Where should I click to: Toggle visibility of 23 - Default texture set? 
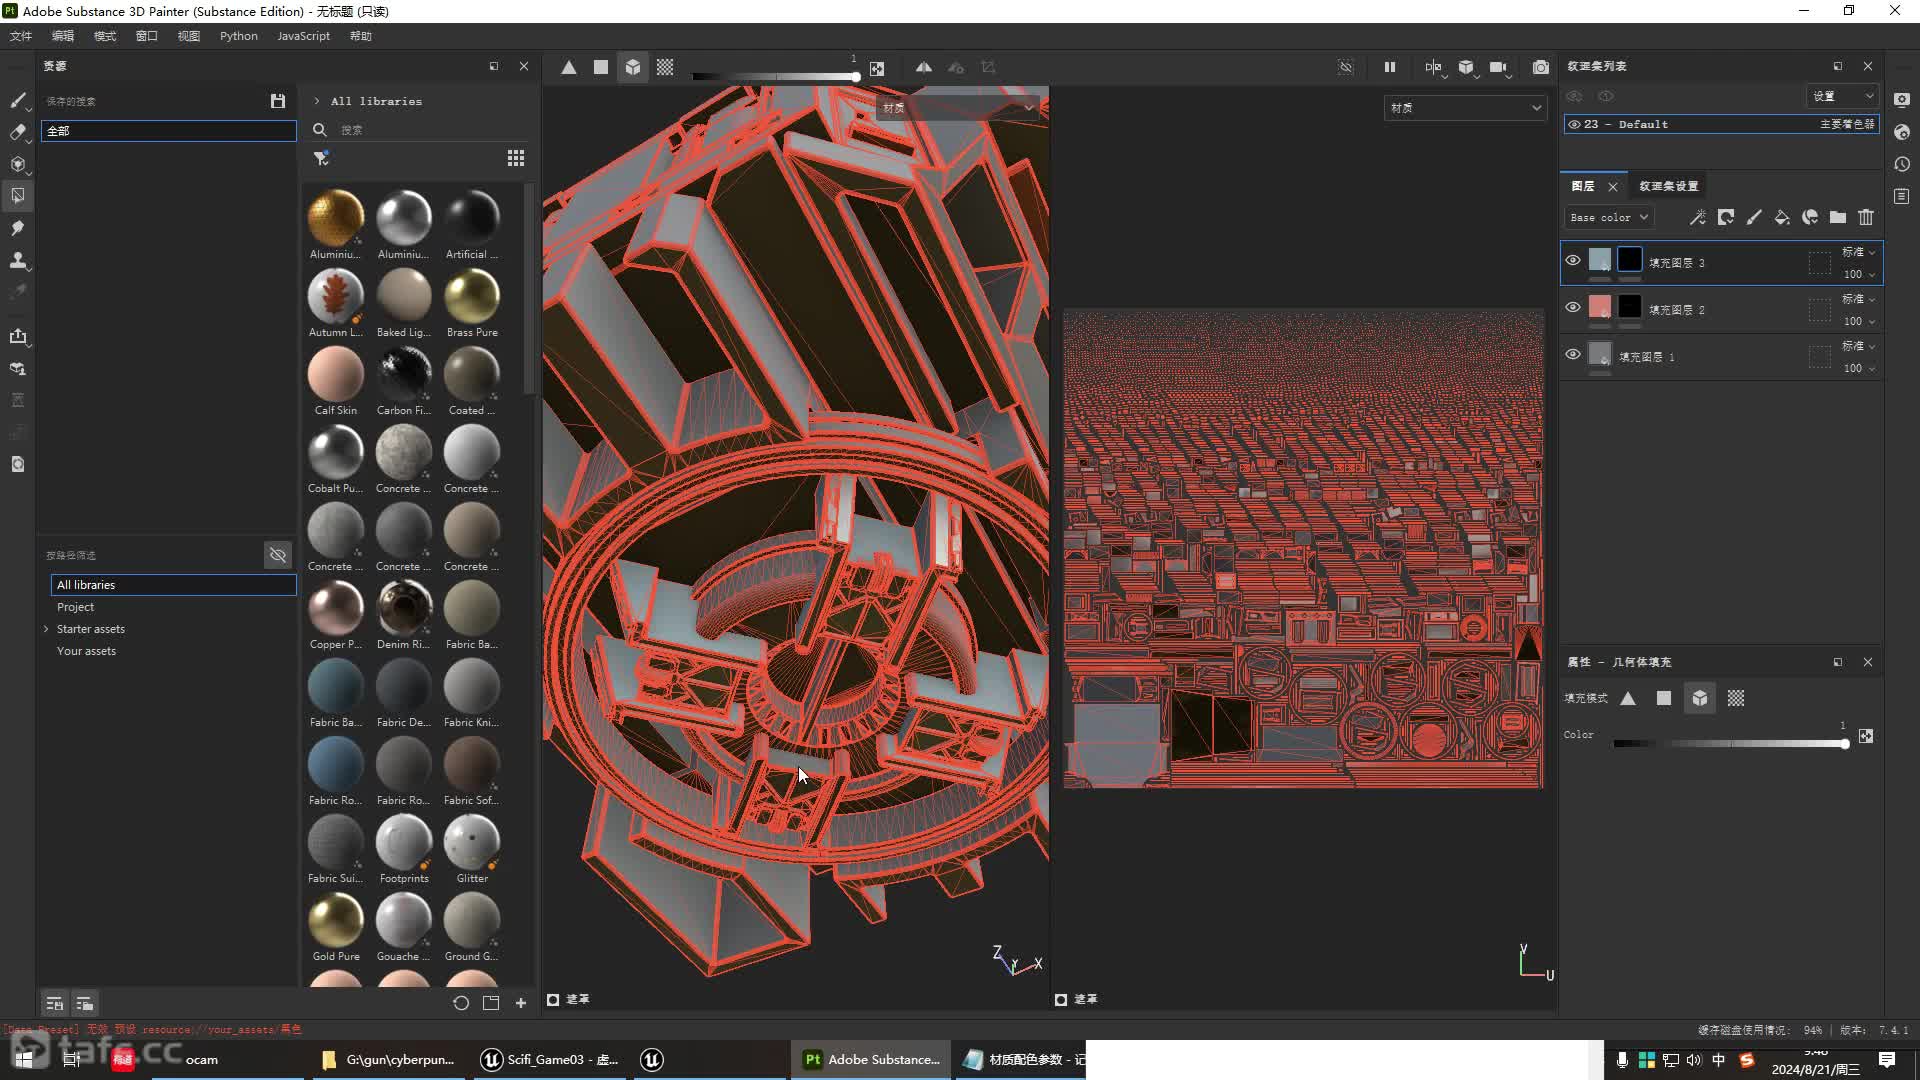pos(1575,124)
